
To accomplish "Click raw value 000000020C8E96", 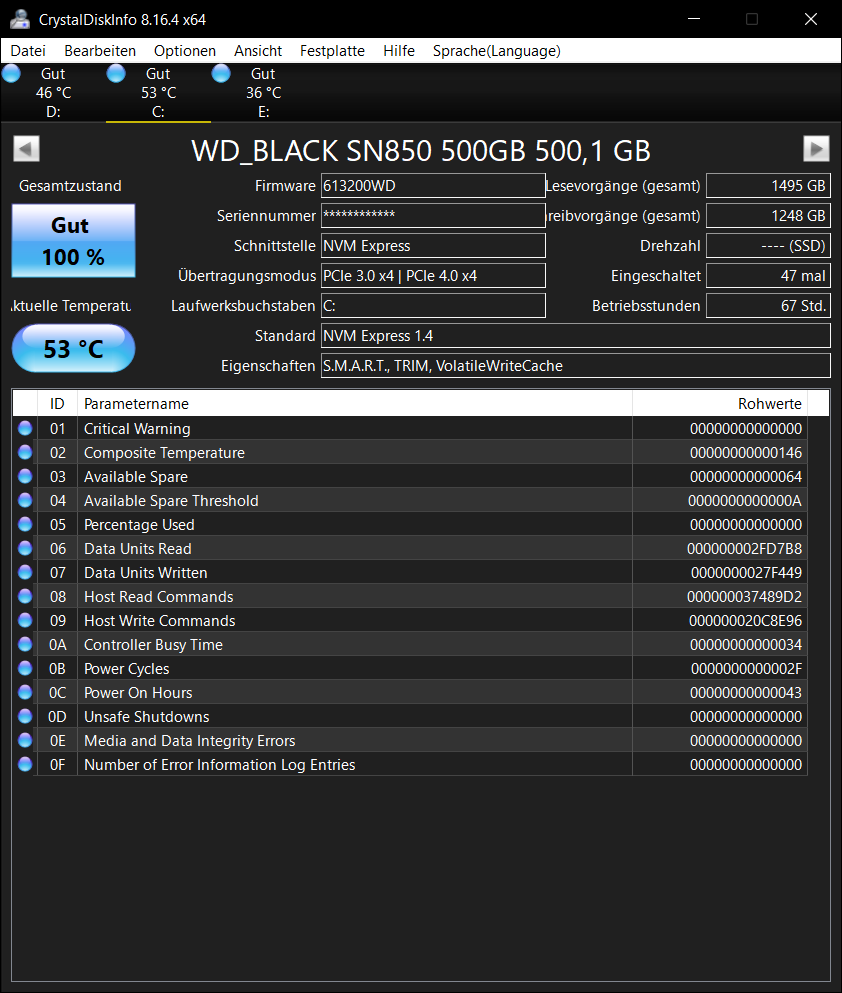I will point(745,621).
